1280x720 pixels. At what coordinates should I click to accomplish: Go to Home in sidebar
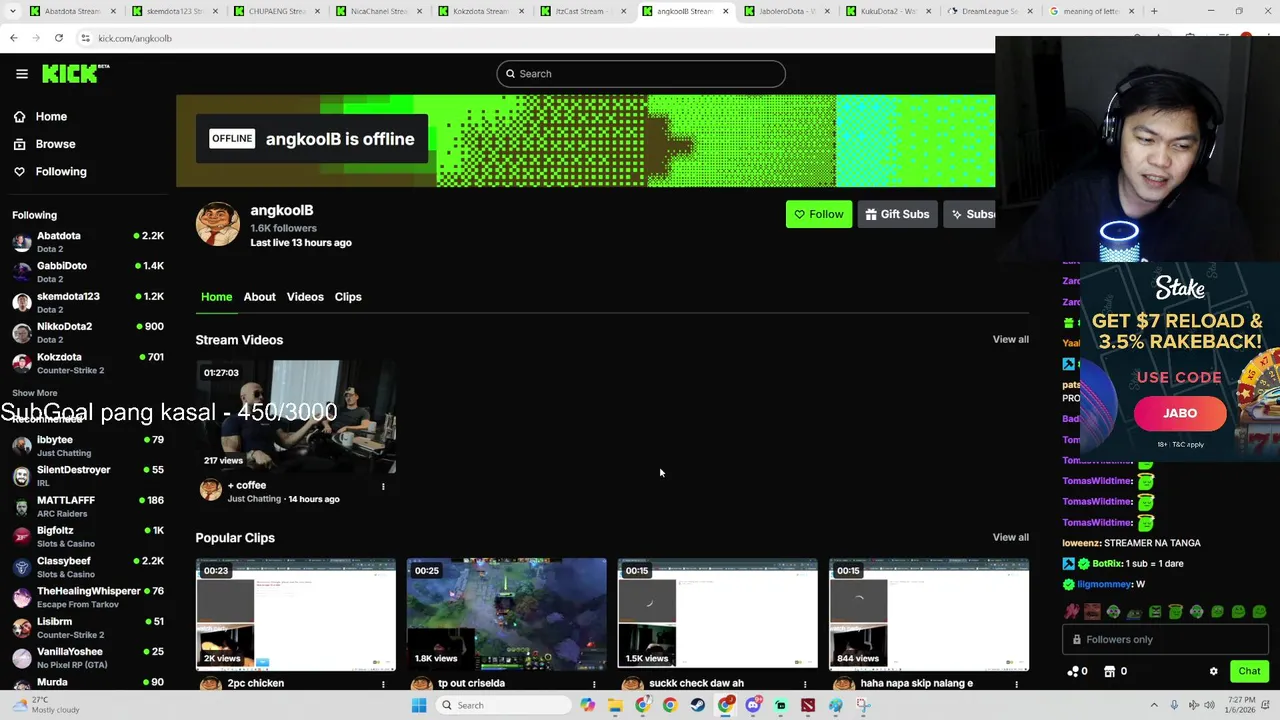click(x=40, y=117)
